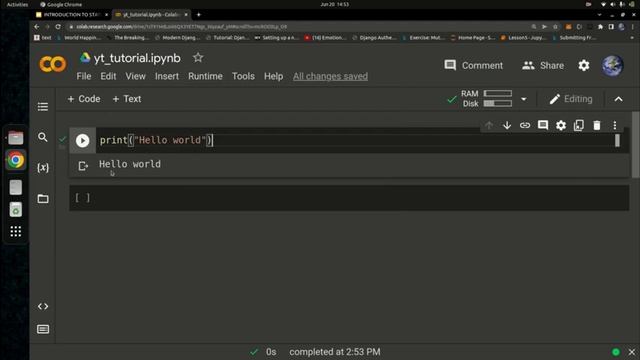Screen dimensions: 640x360
Task: Show applications grid in the dock
Action: coord(16,231)
